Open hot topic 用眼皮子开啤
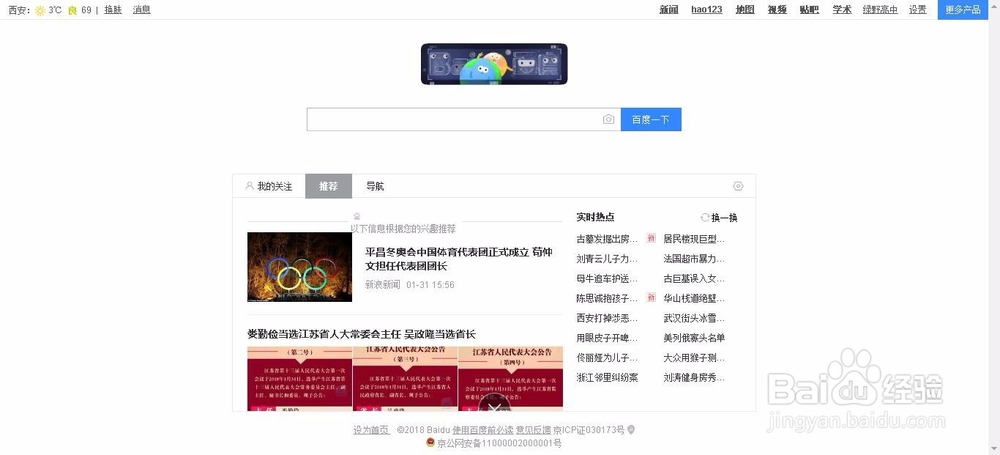This screenshot has width=1000, height=455. click(607, 338)
